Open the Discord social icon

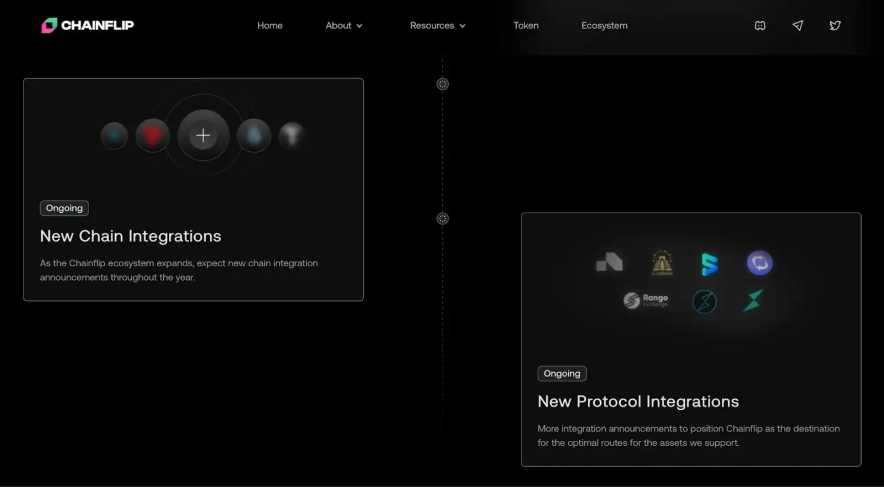pos(760,25)
